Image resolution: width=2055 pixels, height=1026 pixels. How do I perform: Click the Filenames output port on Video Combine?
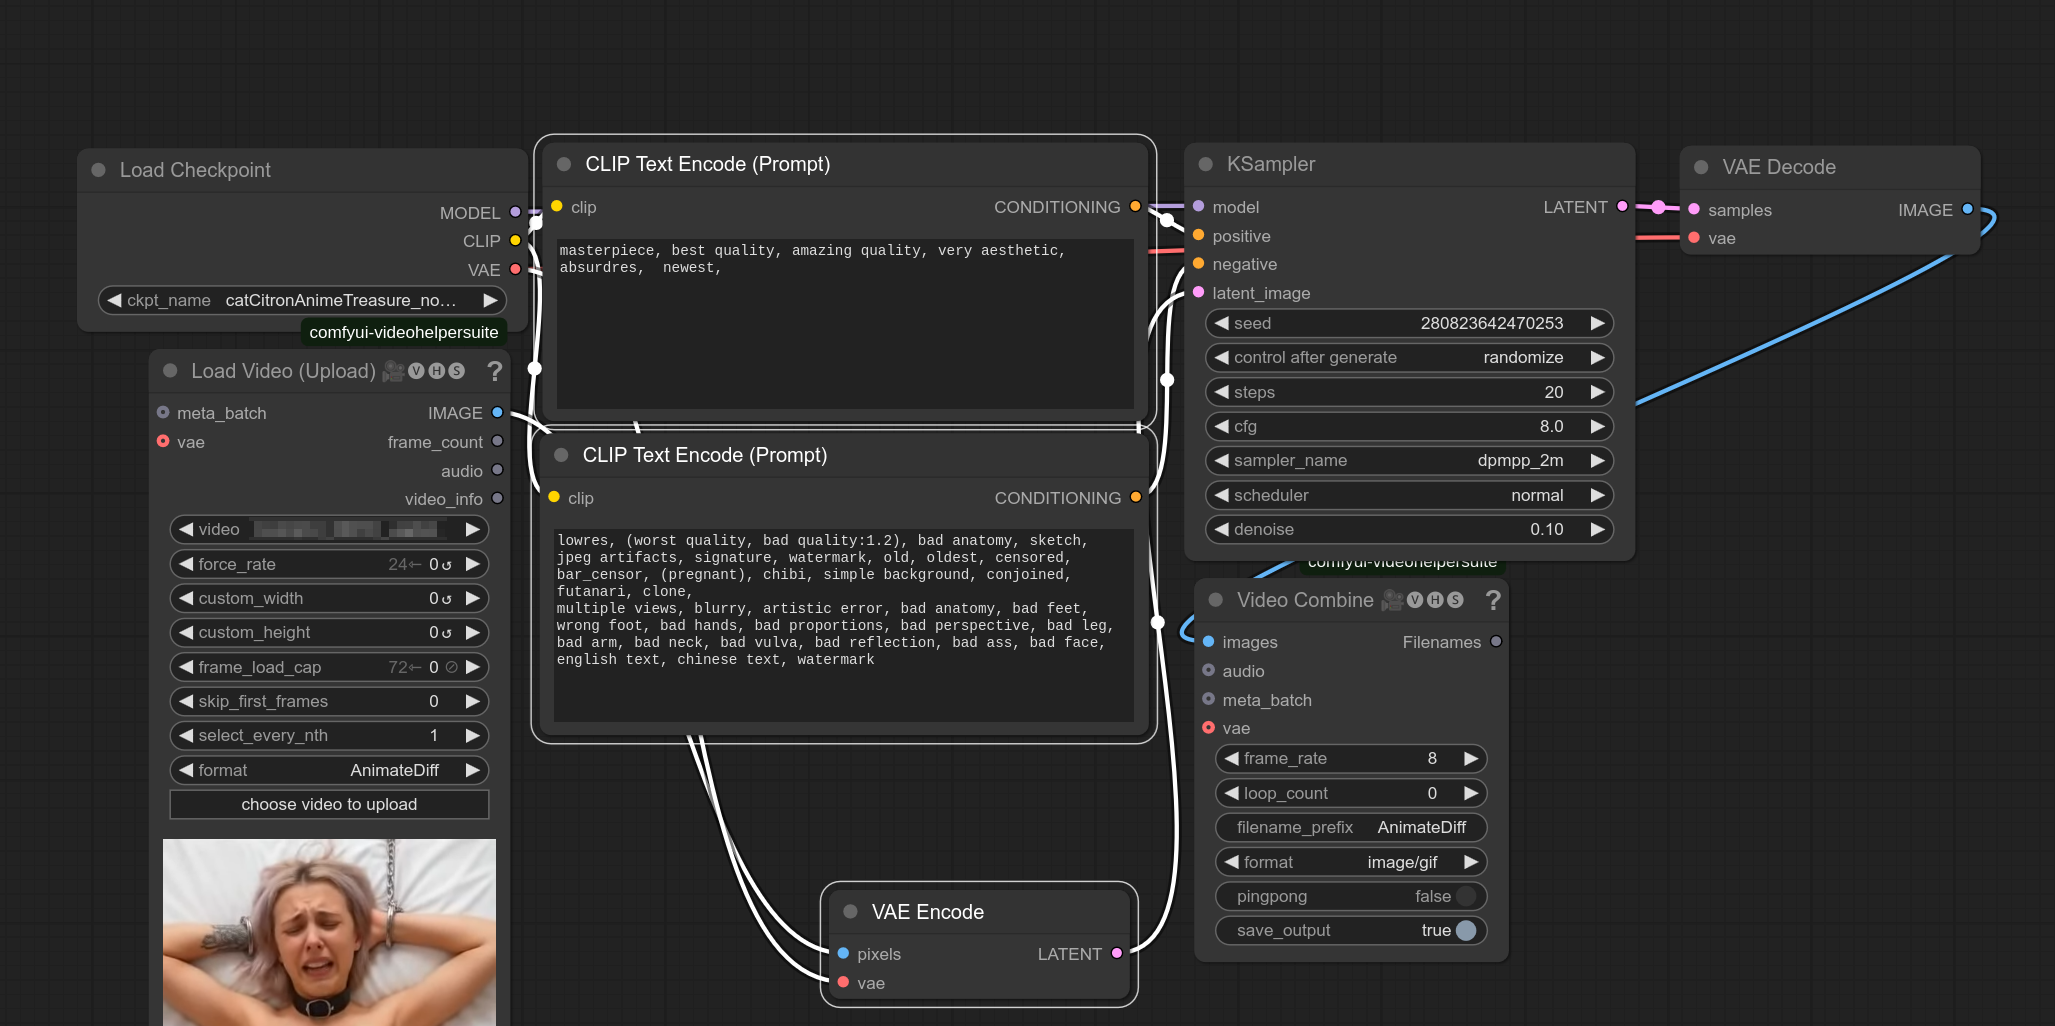click(x=1495, y=641)
